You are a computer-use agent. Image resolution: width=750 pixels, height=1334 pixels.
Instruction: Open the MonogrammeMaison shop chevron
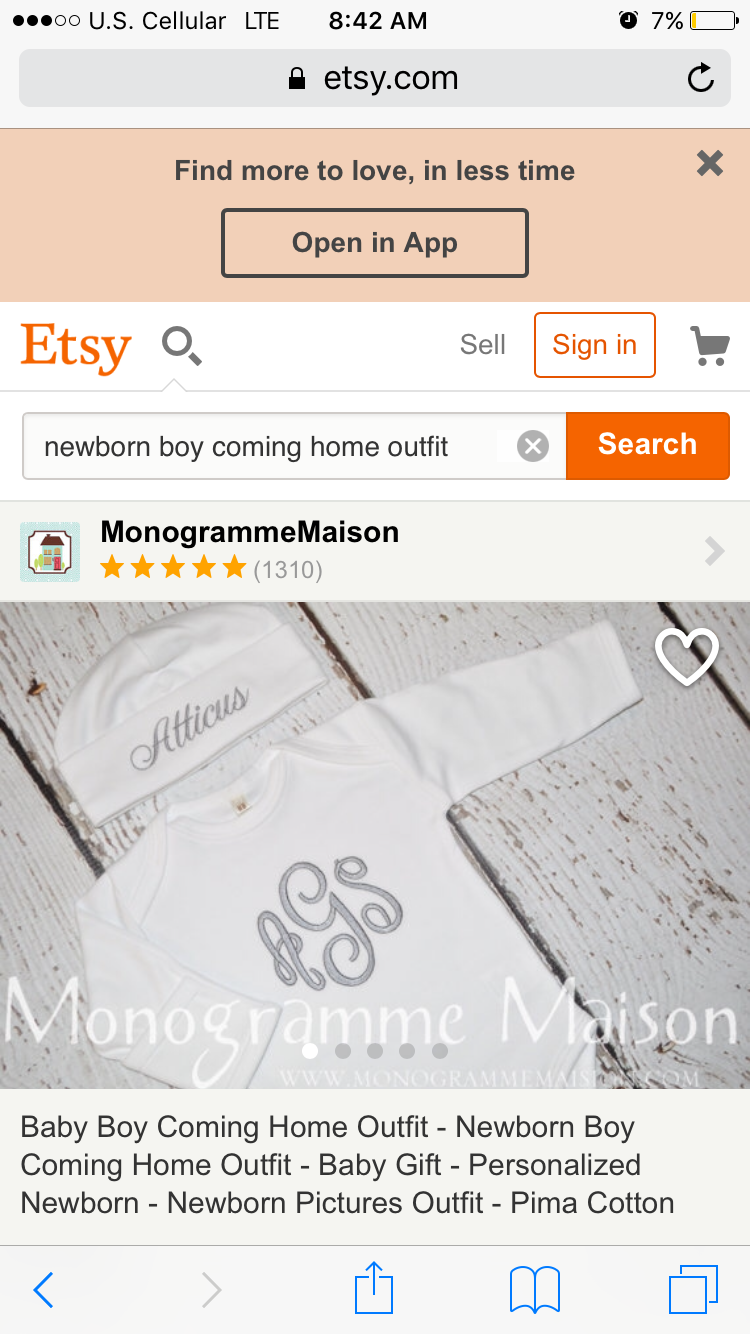click(714, 551)
